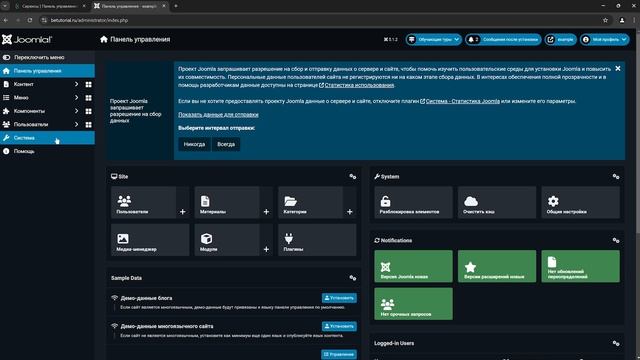Expand the Компоненты submenu chevron
Screen dimensions: 640x360
(x=76, y=111)
